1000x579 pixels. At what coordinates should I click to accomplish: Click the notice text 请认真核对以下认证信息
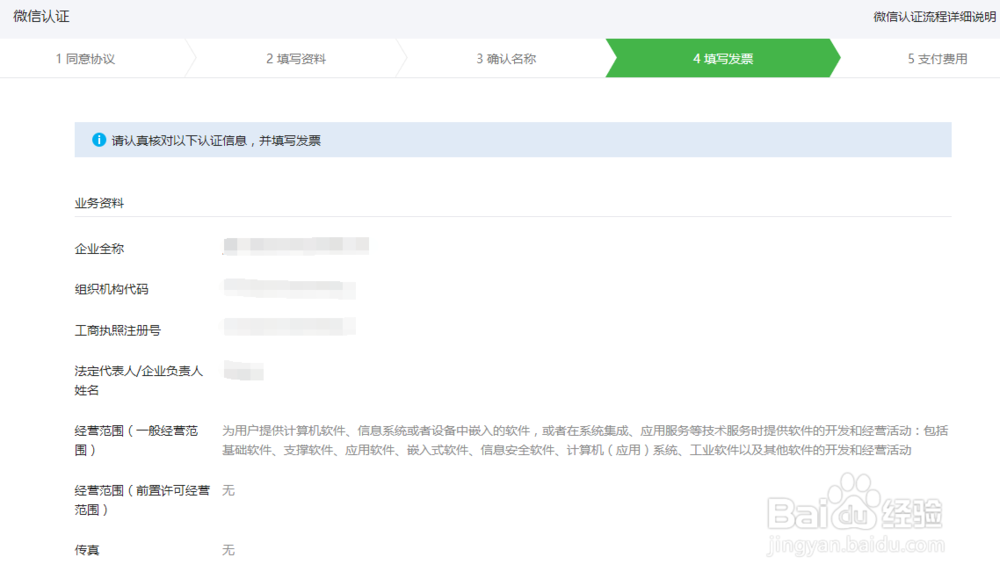point(179,140)
